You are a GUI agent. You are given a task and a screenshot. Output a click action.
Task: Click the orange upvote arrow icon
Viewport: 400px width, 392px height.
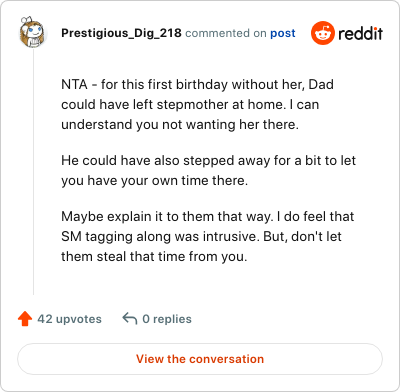25,319
